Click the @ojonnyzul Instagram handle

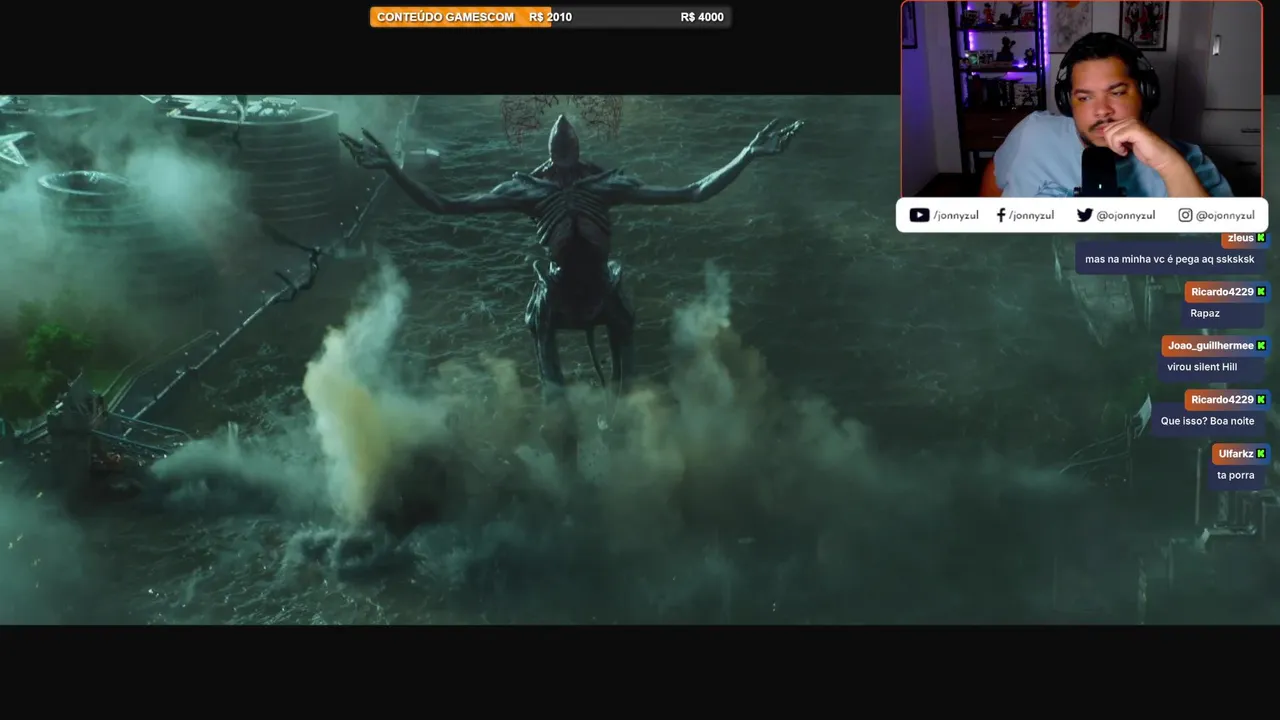point(1225,216)
